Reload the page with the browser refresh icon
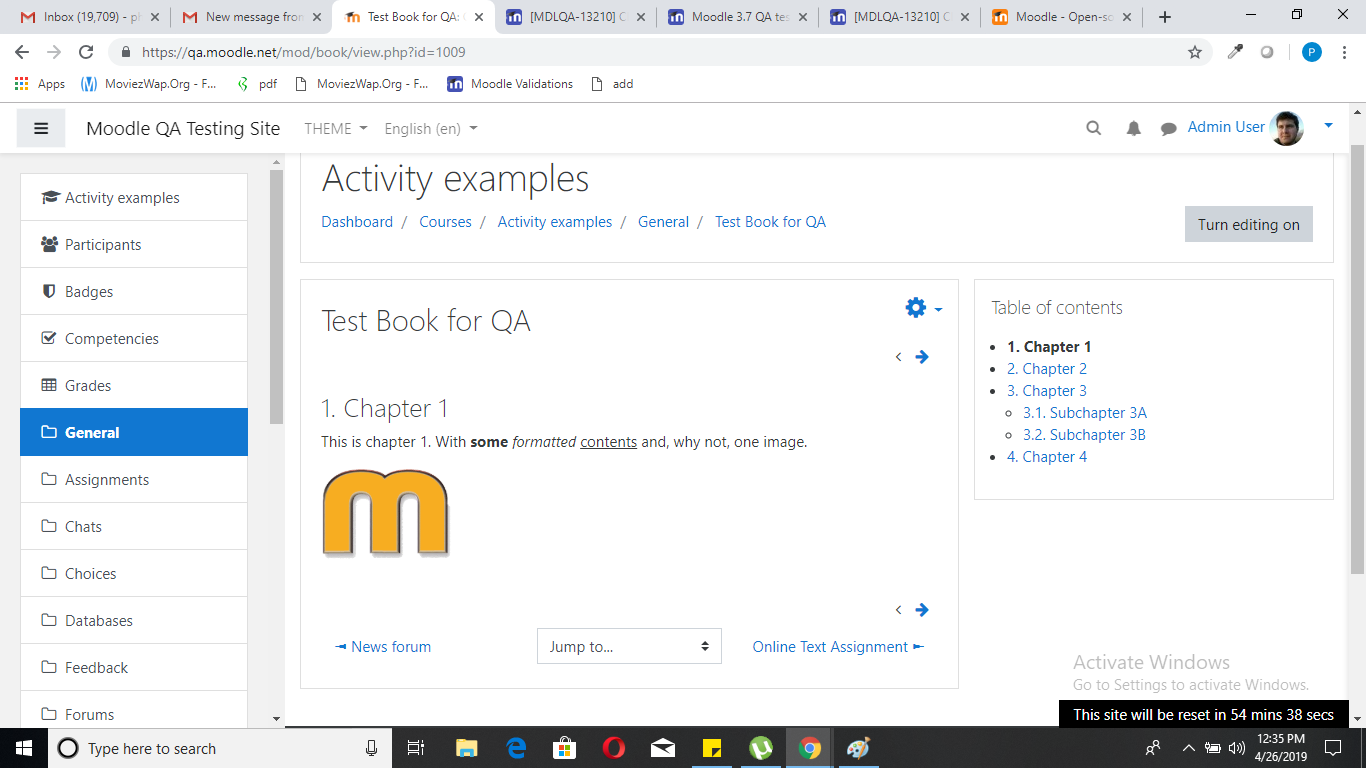 86,52
